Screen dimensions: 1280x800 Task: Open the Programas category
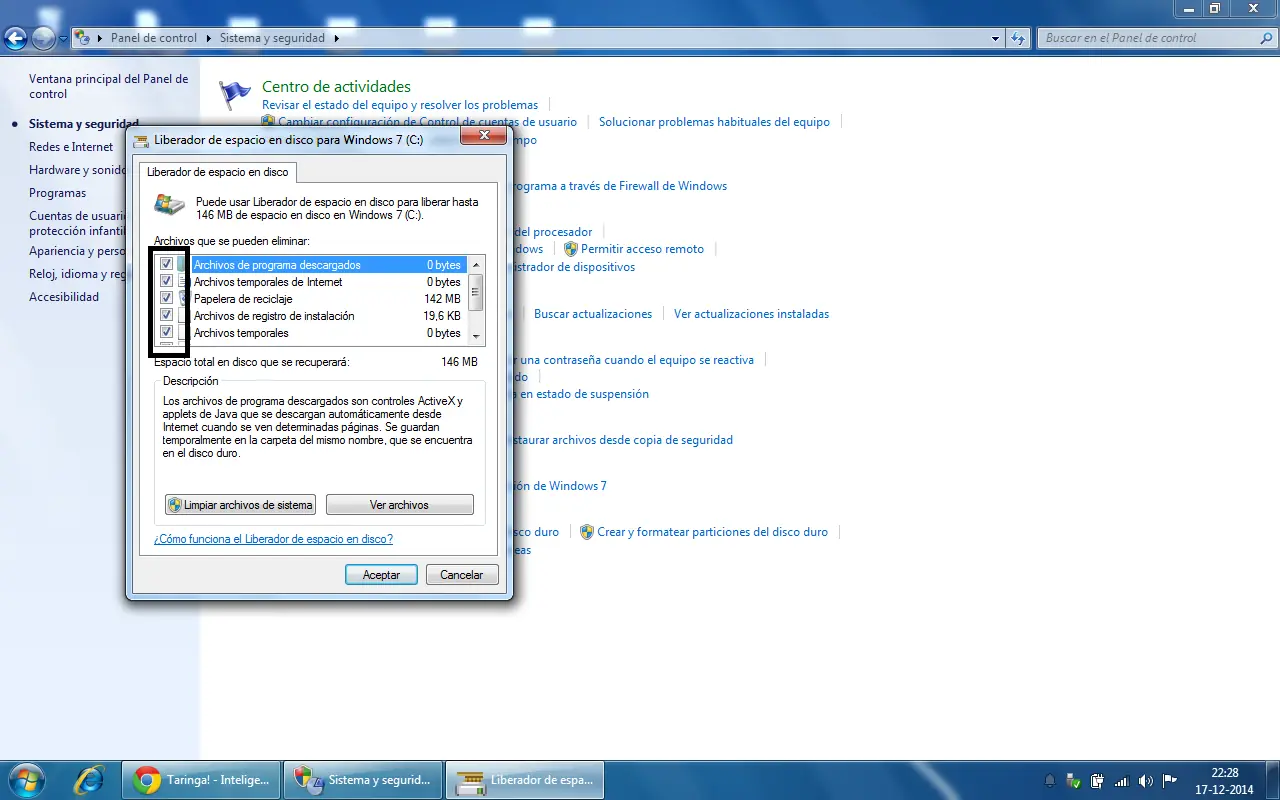57,193
